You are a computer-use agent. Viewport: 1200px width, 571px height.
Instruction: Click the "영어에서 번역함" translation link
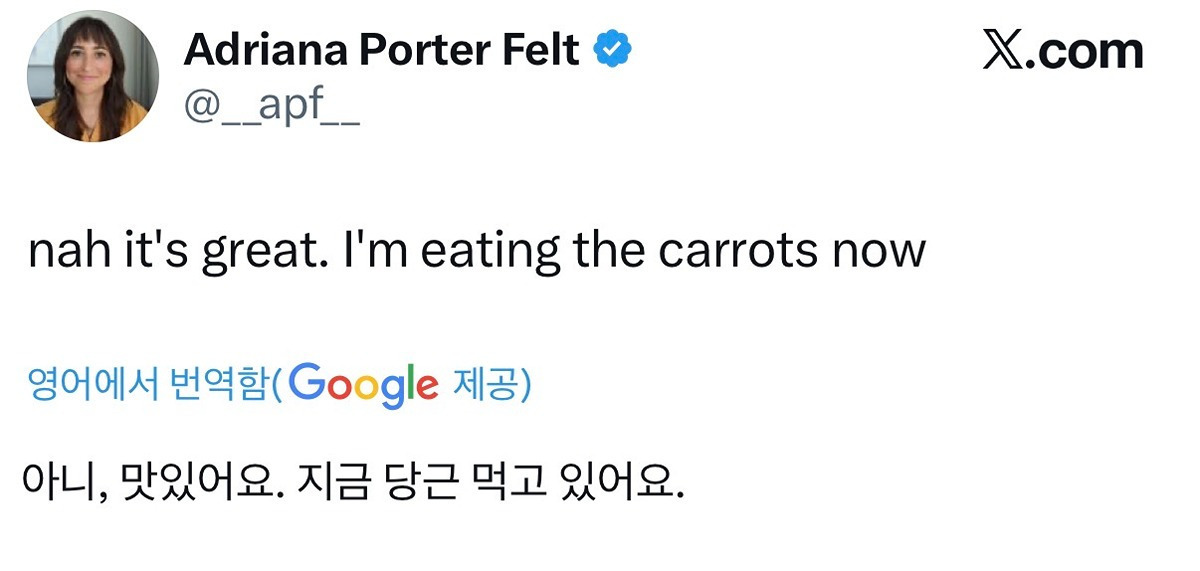click(150, 385)
